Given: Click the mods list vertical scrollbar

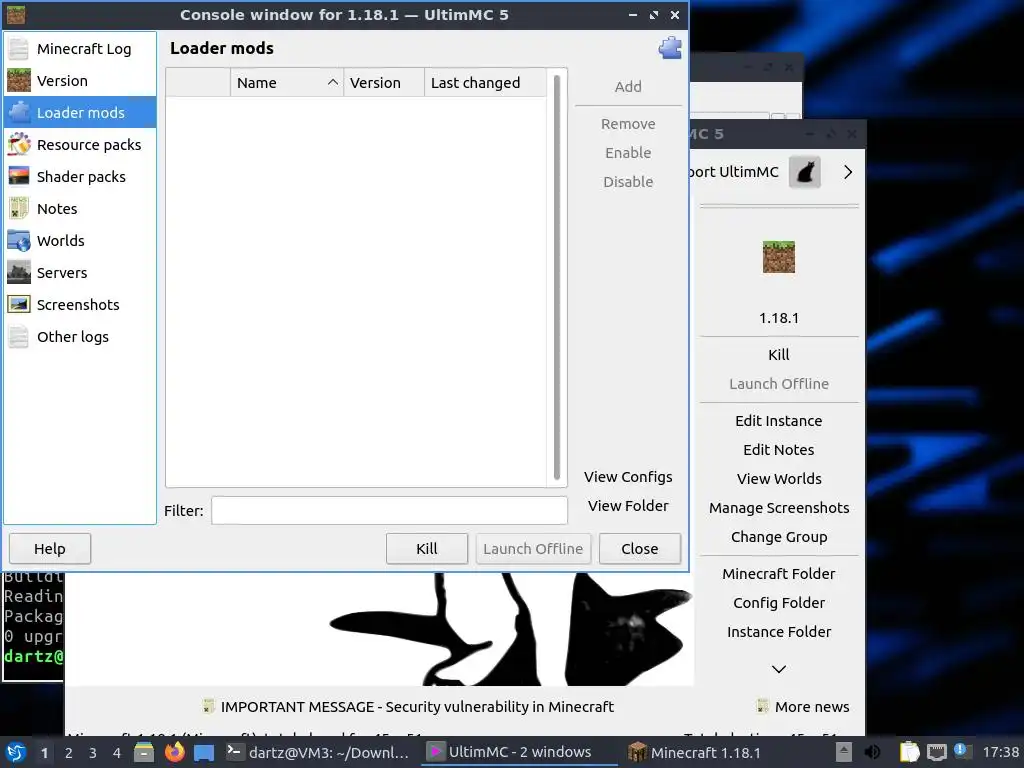Looking at the screenshot, I should (557, 278).
